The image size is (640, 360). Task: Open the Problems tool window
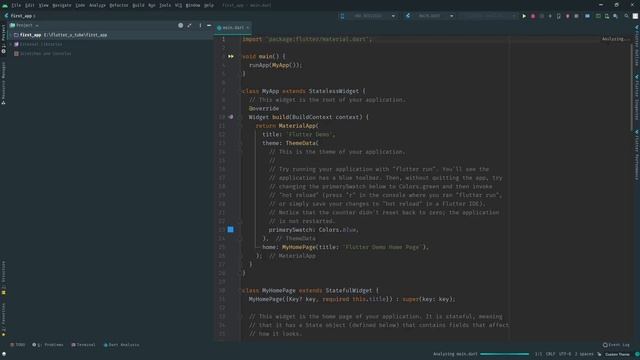(48, 345)
